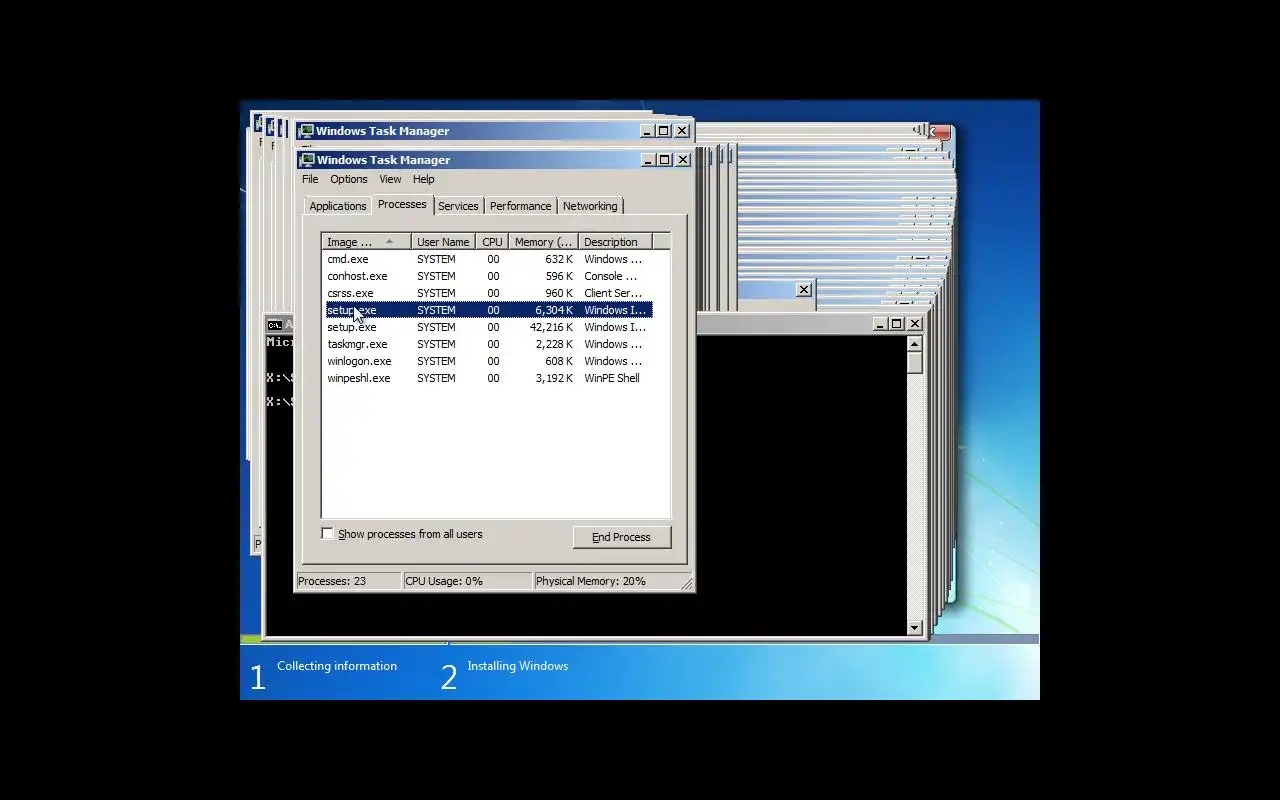Sort by the Image Name column header
The width and height of the screenshot is (1280, 800).
coord(366,242)
